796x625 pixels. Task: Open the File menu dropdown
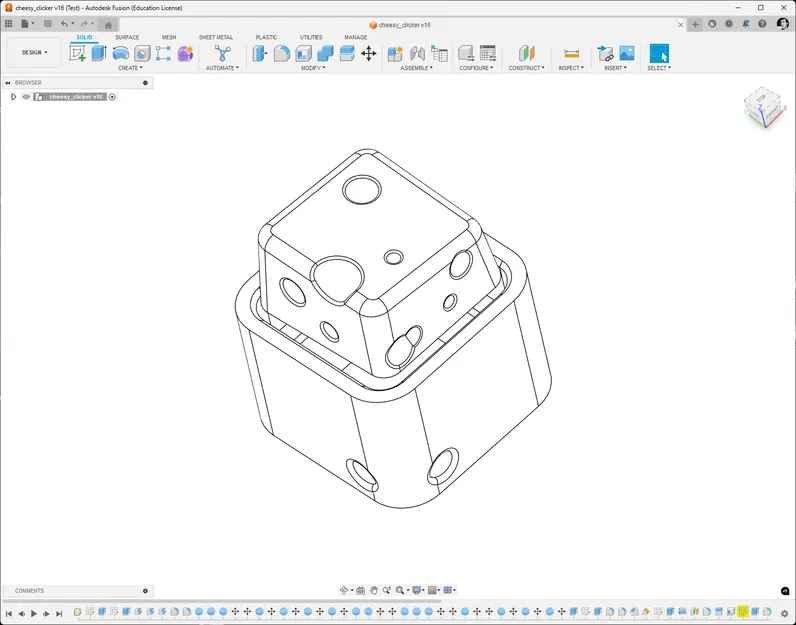[x=28, y=24]
